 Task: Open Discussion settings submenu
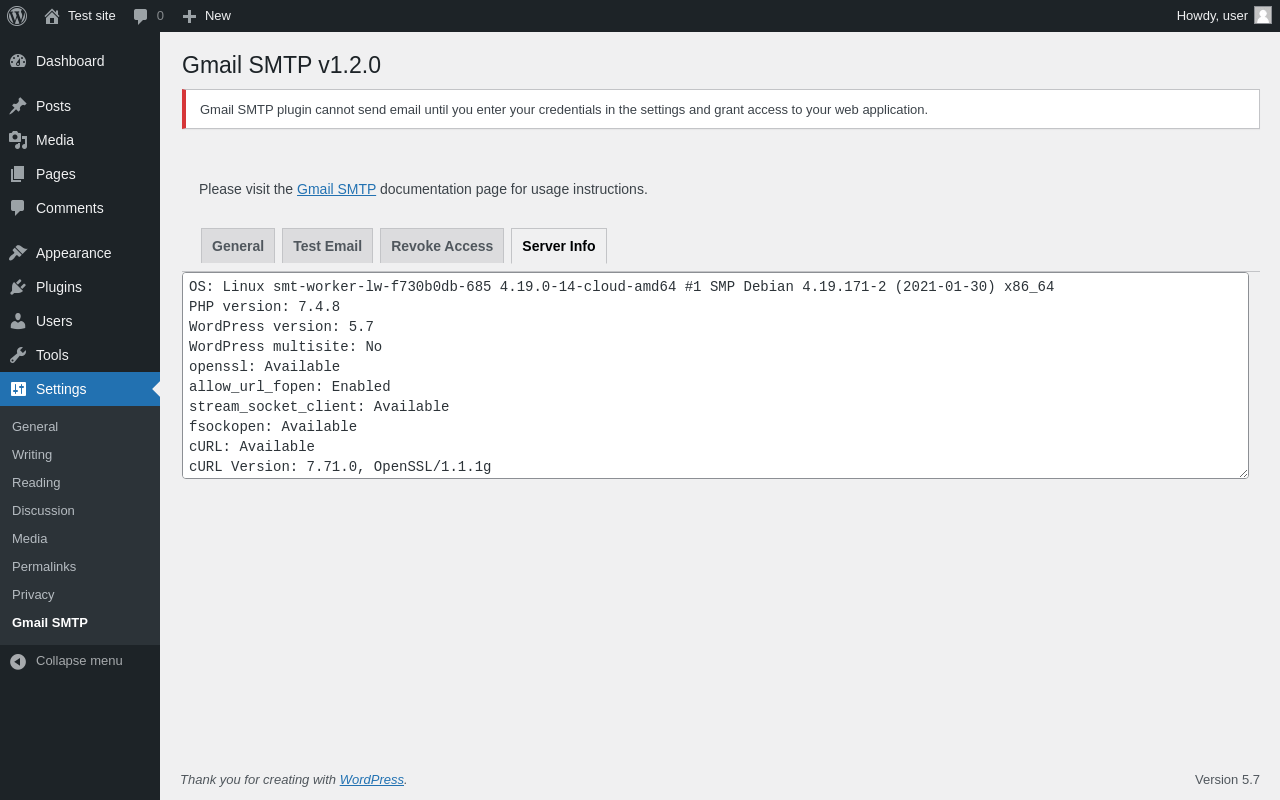point(43,510)
